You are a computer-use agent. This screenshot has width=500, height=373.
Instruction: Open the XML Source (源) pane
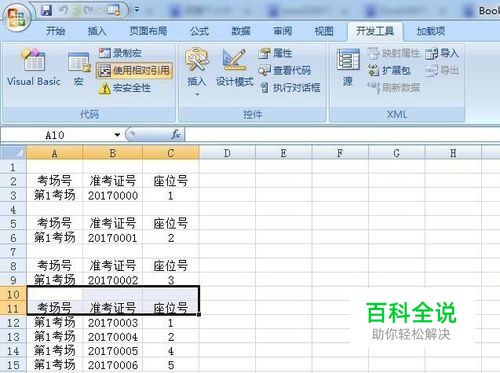tap(348, 68)
